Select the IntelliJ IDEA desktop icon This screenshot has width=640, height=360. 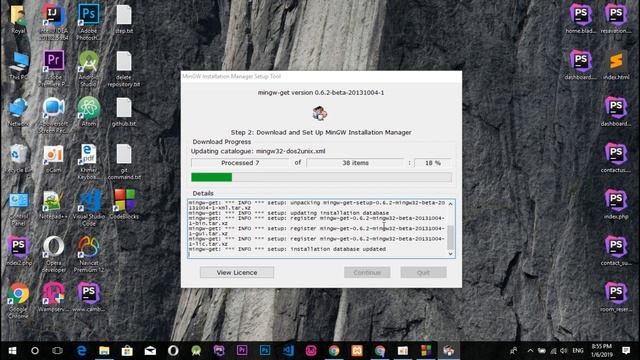click(53, 21)
